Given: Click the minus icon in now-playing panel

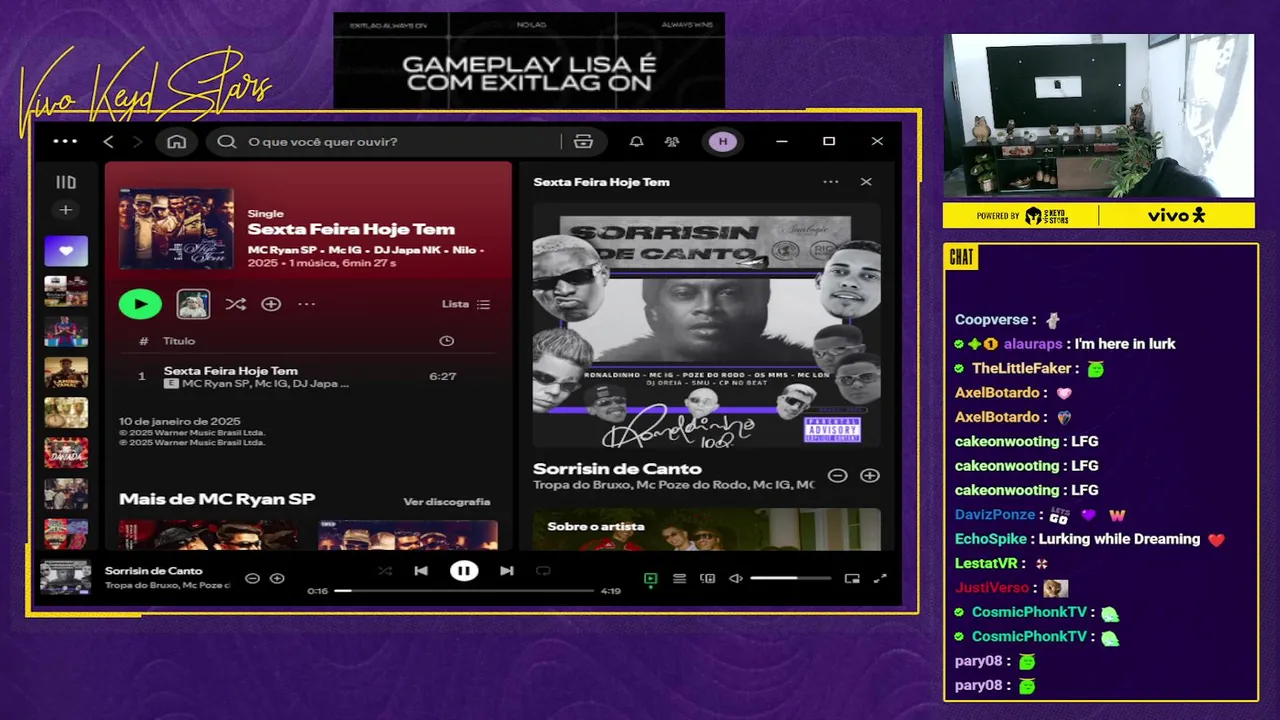Looking at the screenshot, I should click(x=838, y=476).
